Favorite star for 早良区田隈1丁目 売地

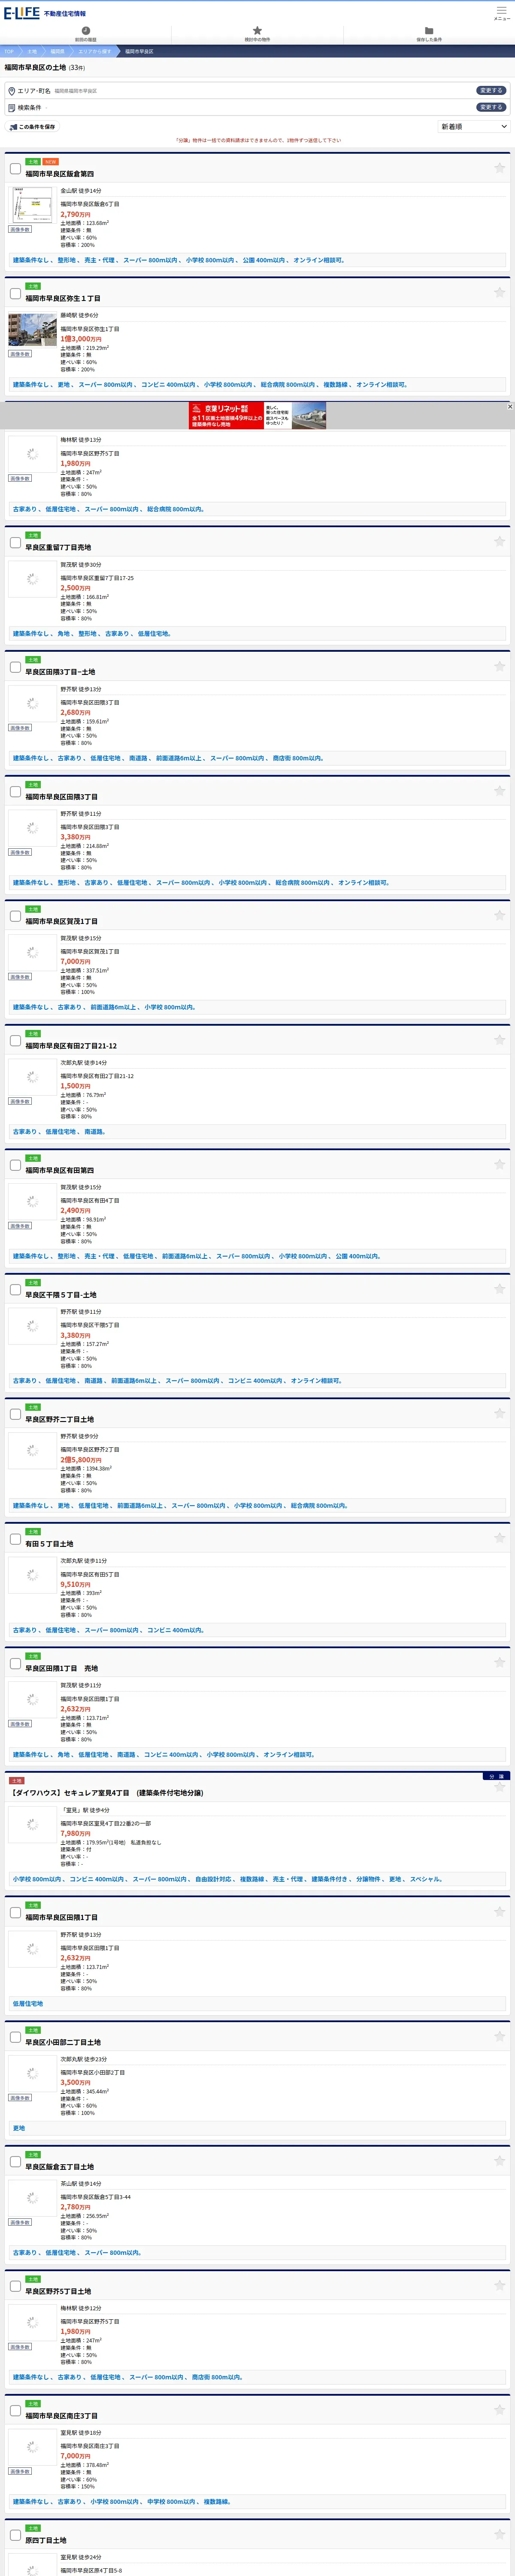pyautogui.click(x=499, y=1662)
